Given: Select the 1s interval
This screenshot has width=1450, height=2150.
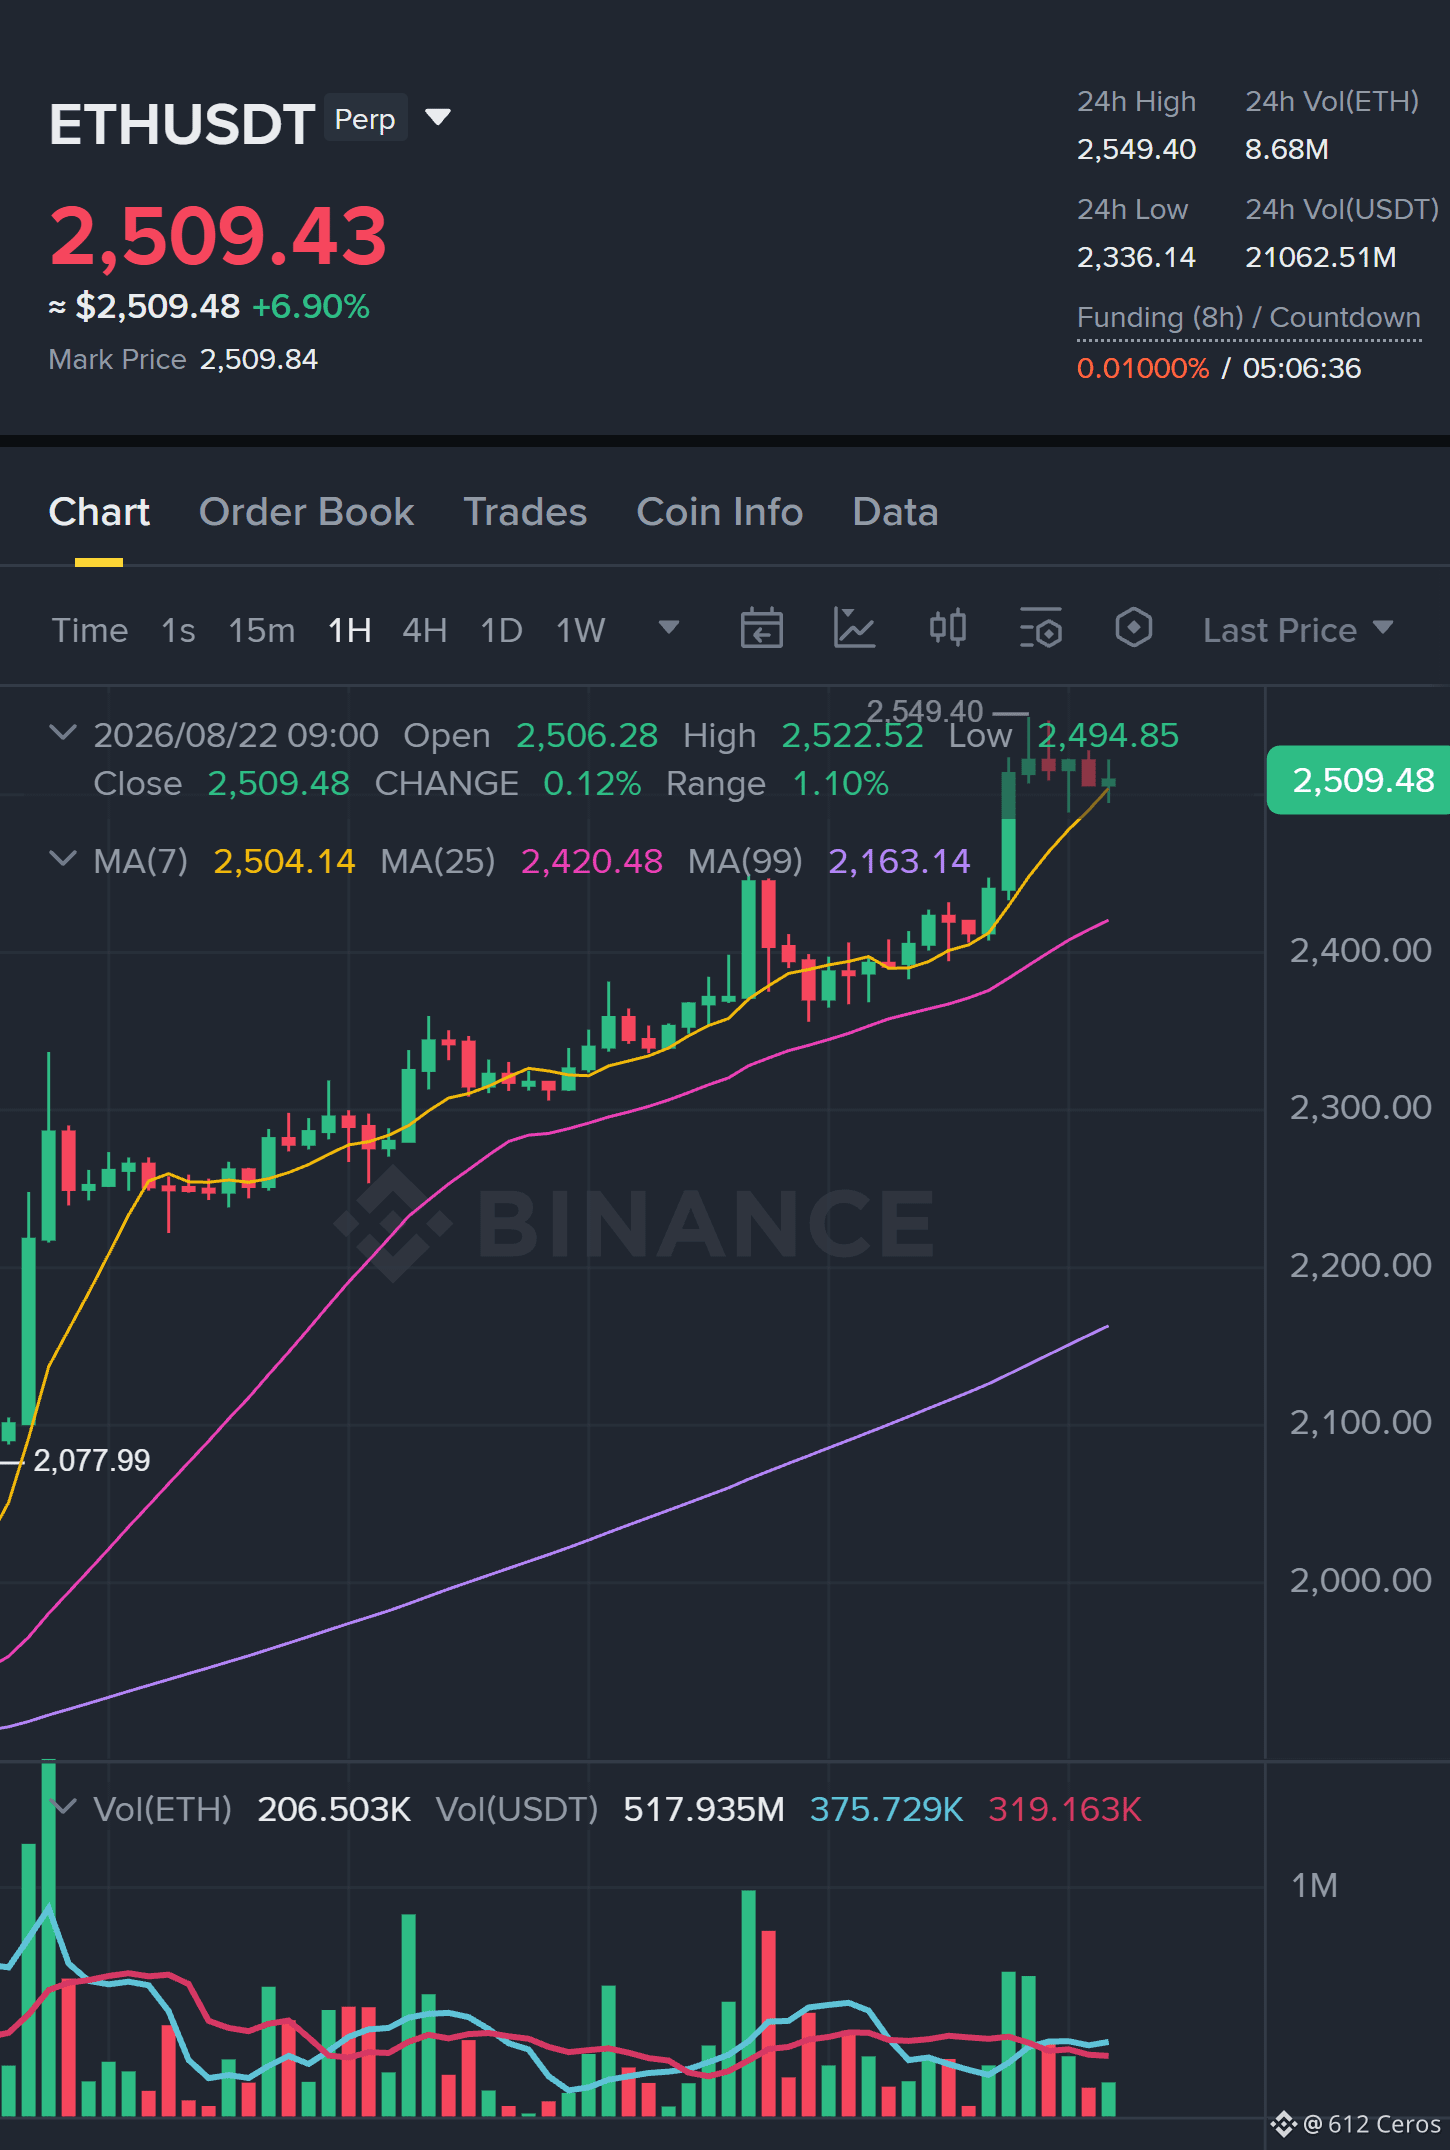Looking at the screenshot, I should point(178,630).
